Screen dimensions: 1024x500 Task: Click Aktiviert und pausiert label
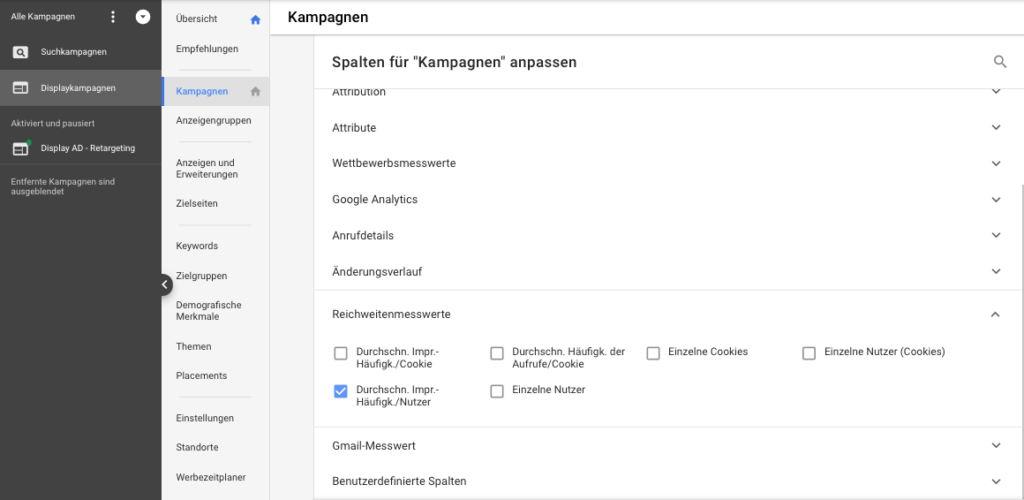pos(53,123)
